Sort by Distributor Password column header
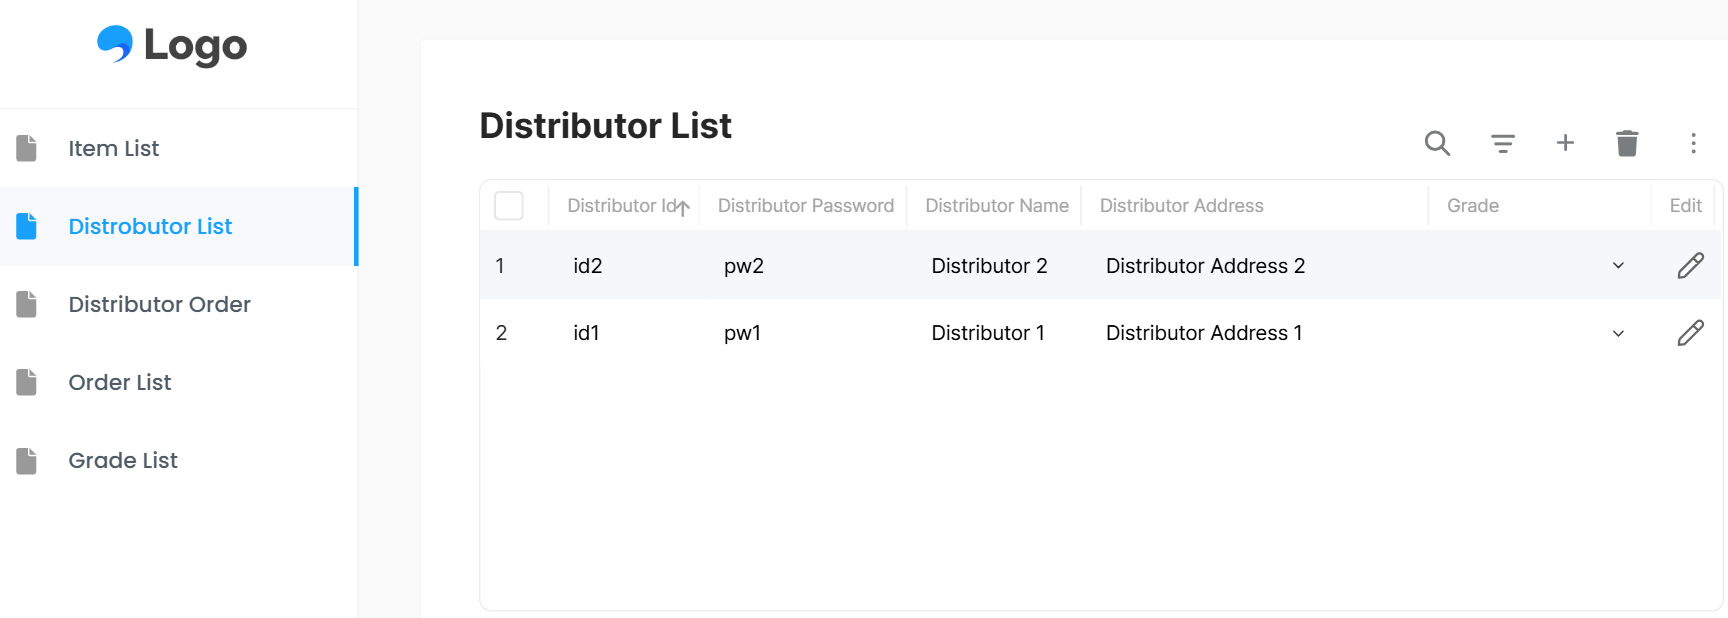The width and height of the screenshot is (1728, 618). tap(805, 205)
